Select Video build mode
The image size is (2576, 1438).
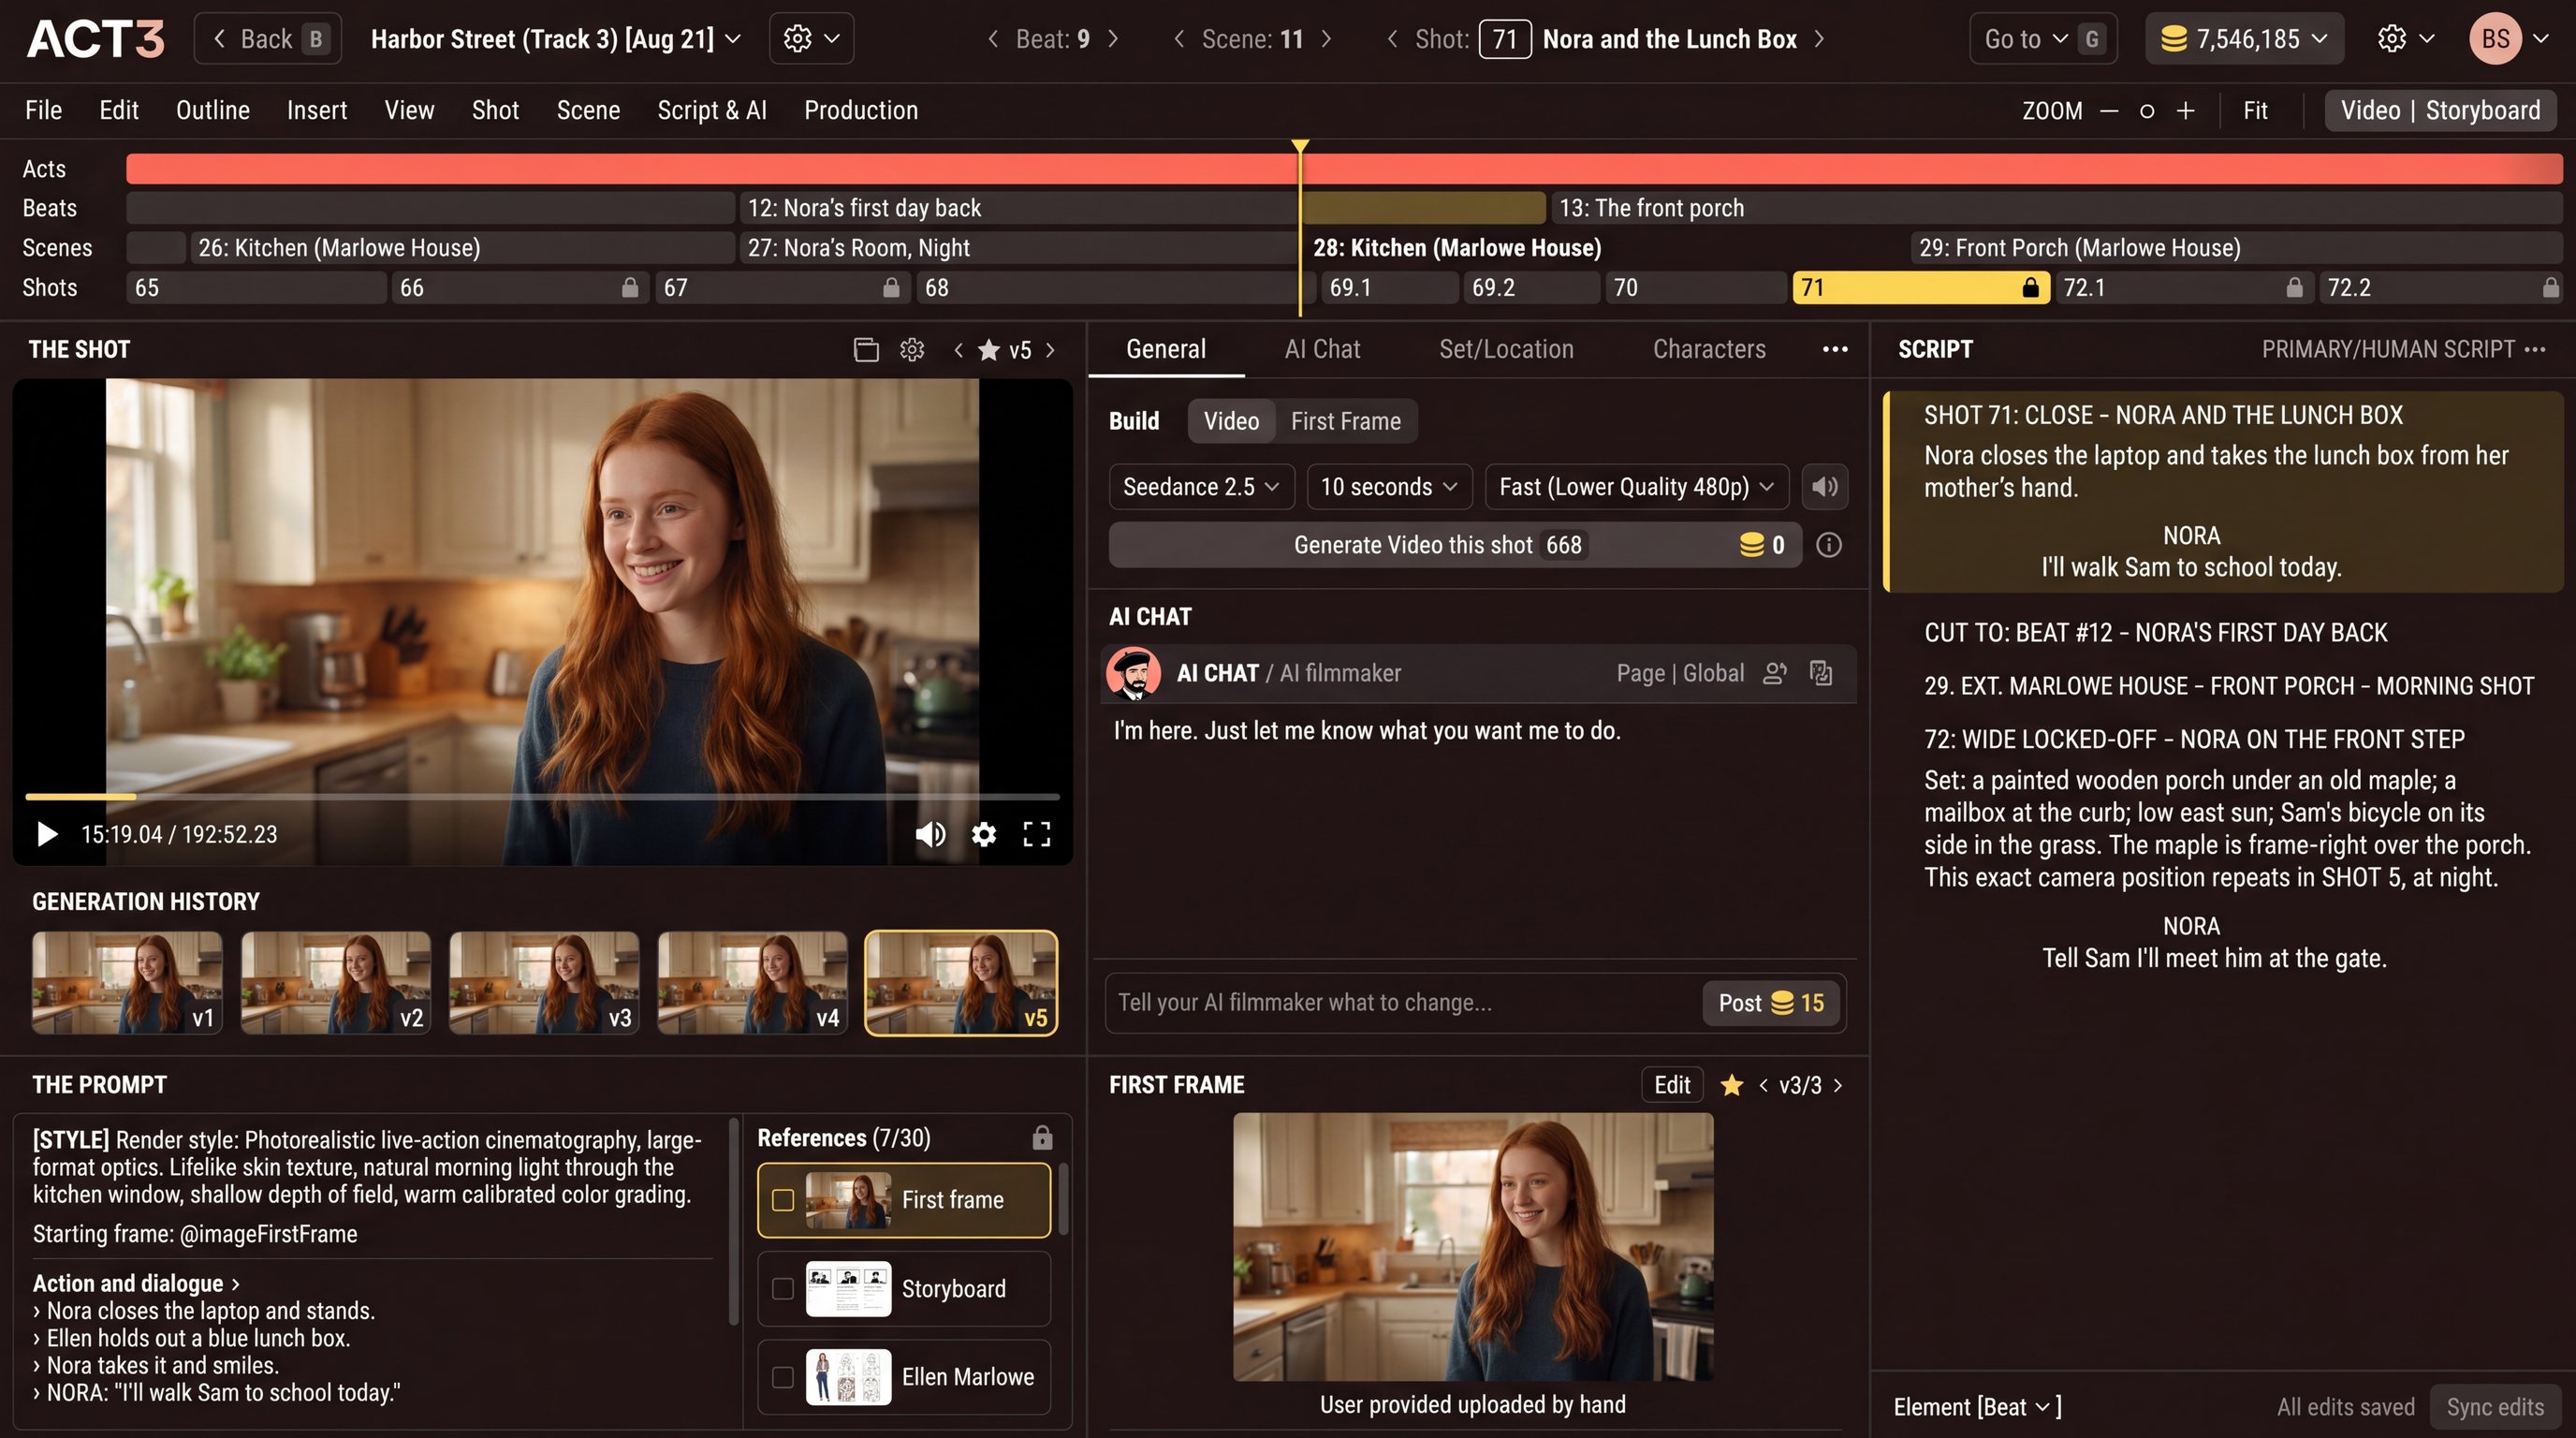[x=1231, y=421]
